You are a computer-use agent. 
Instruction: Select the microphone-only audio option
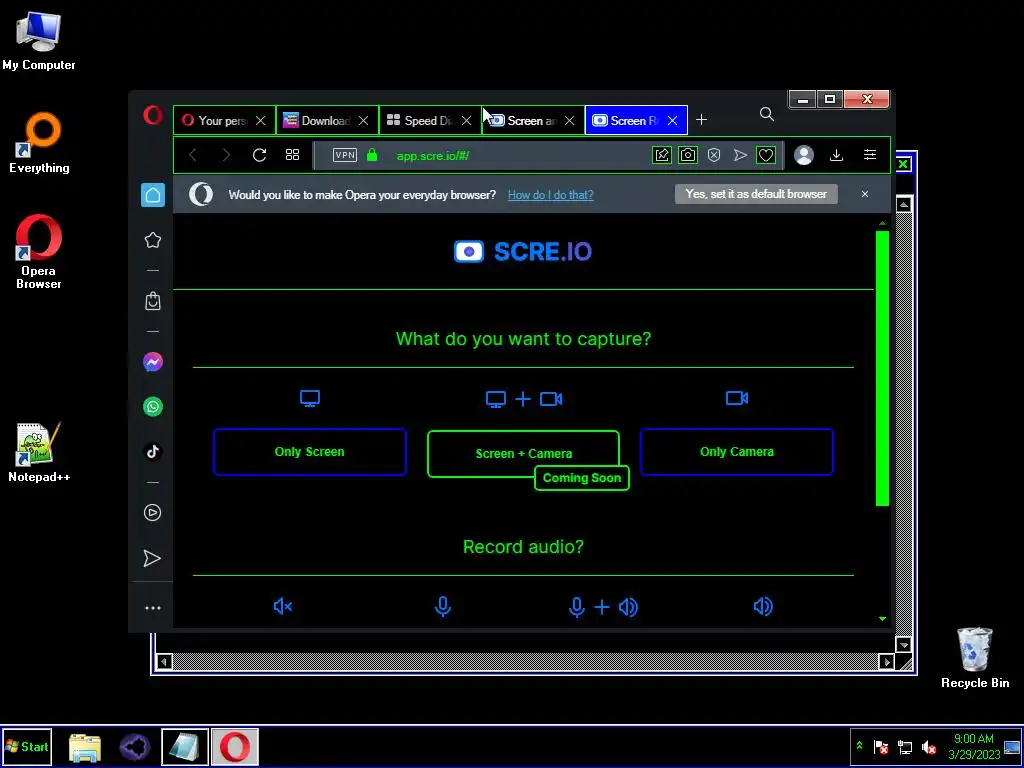443,607
